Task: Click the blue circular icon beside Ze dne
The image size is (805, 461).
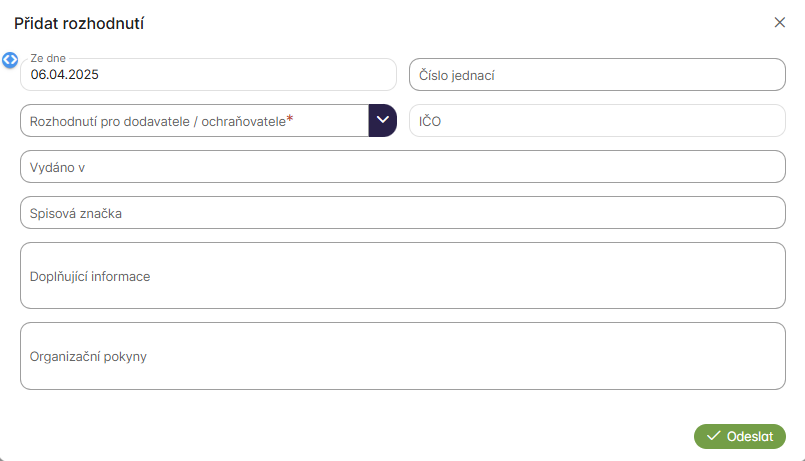Action: coord(11,60)
